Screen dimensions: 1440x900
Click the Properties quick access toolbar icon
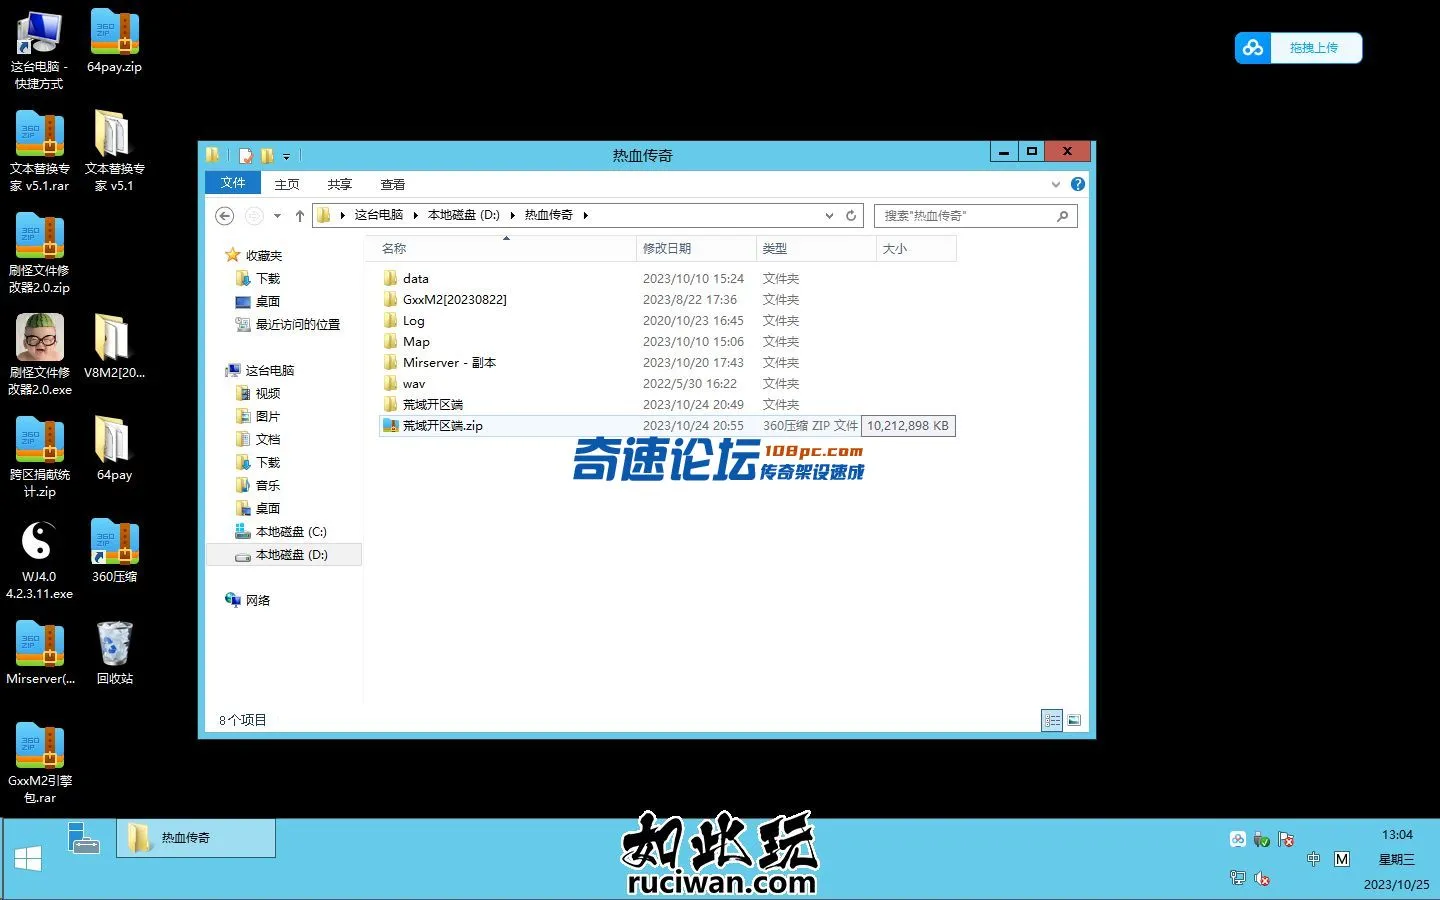pos(246,155)
